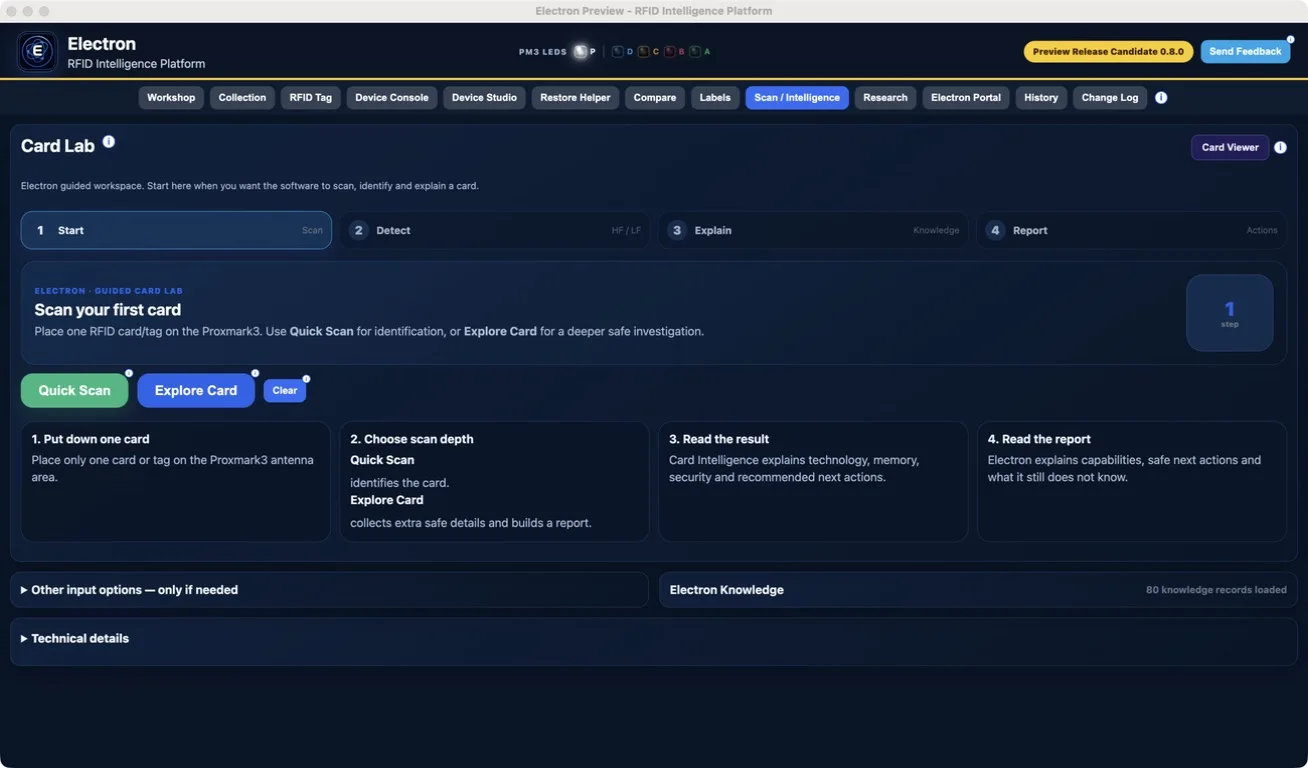Go to the Device Console tab

click(392, 98)
